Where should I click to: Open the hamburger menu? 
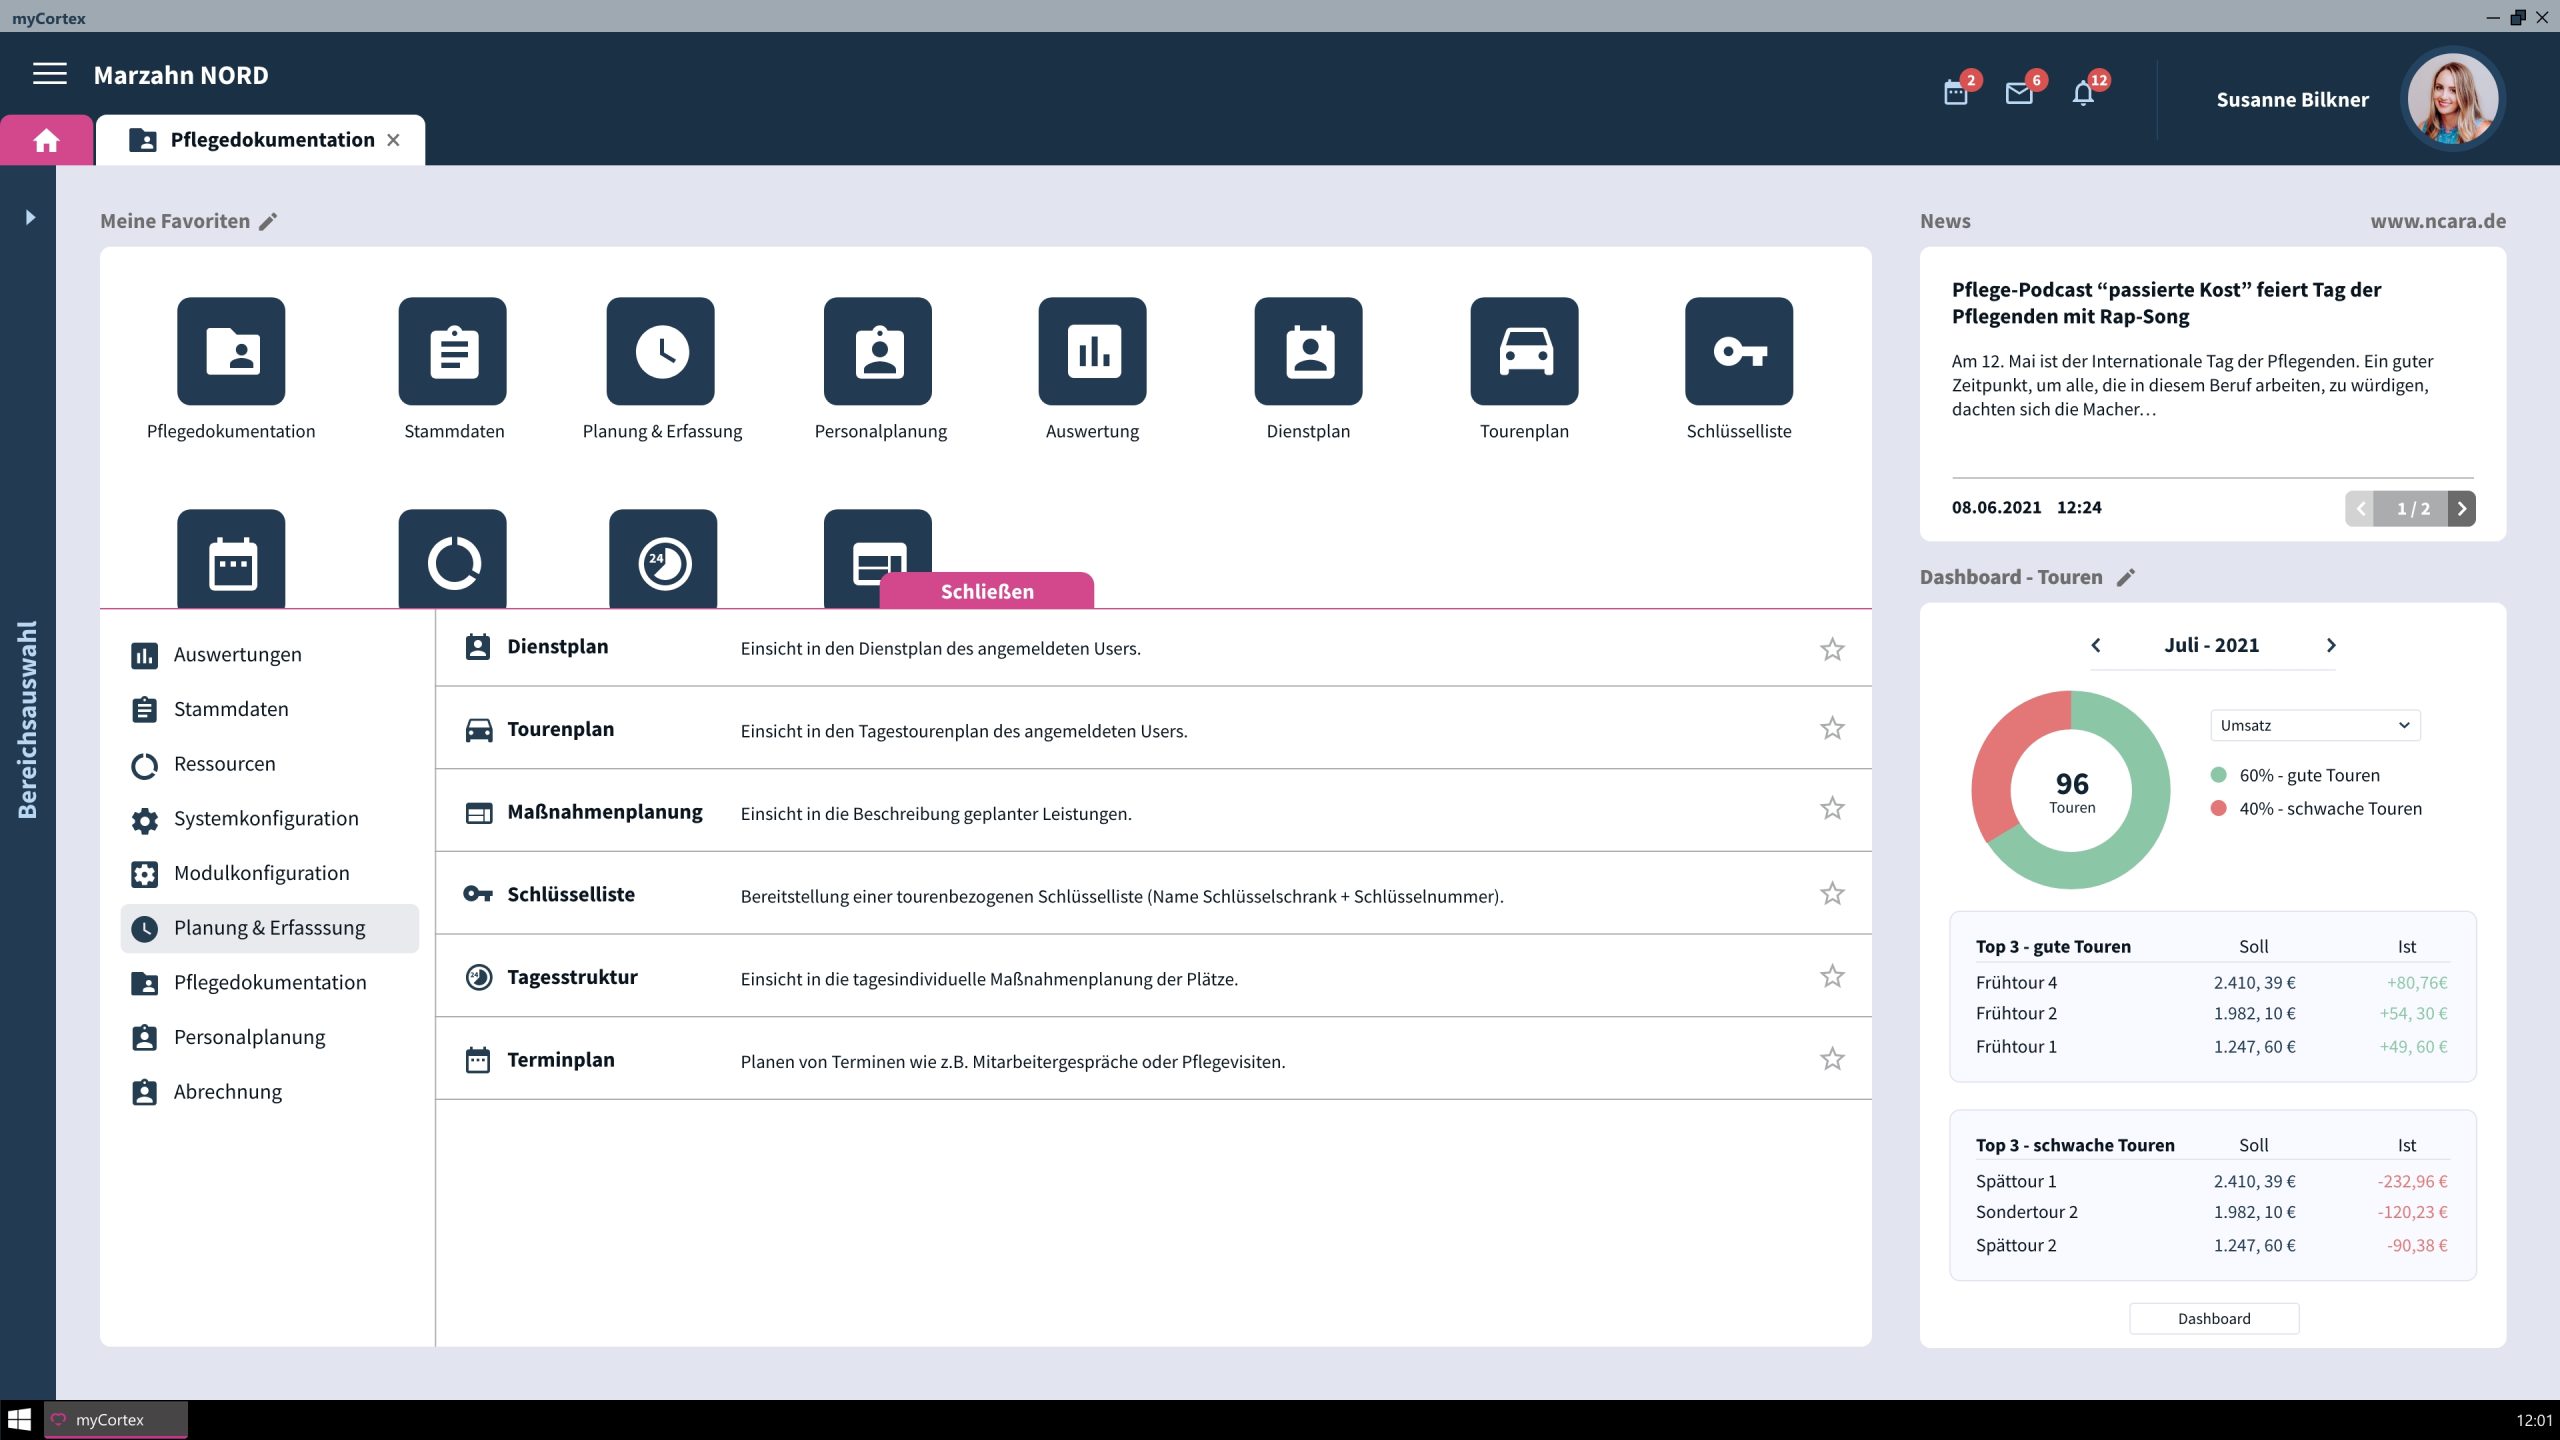[x=49, y=74]
